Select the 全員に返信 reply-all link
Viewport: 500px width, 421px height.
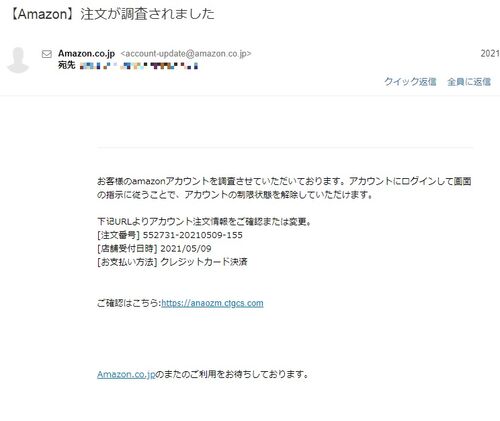[469, 82]
